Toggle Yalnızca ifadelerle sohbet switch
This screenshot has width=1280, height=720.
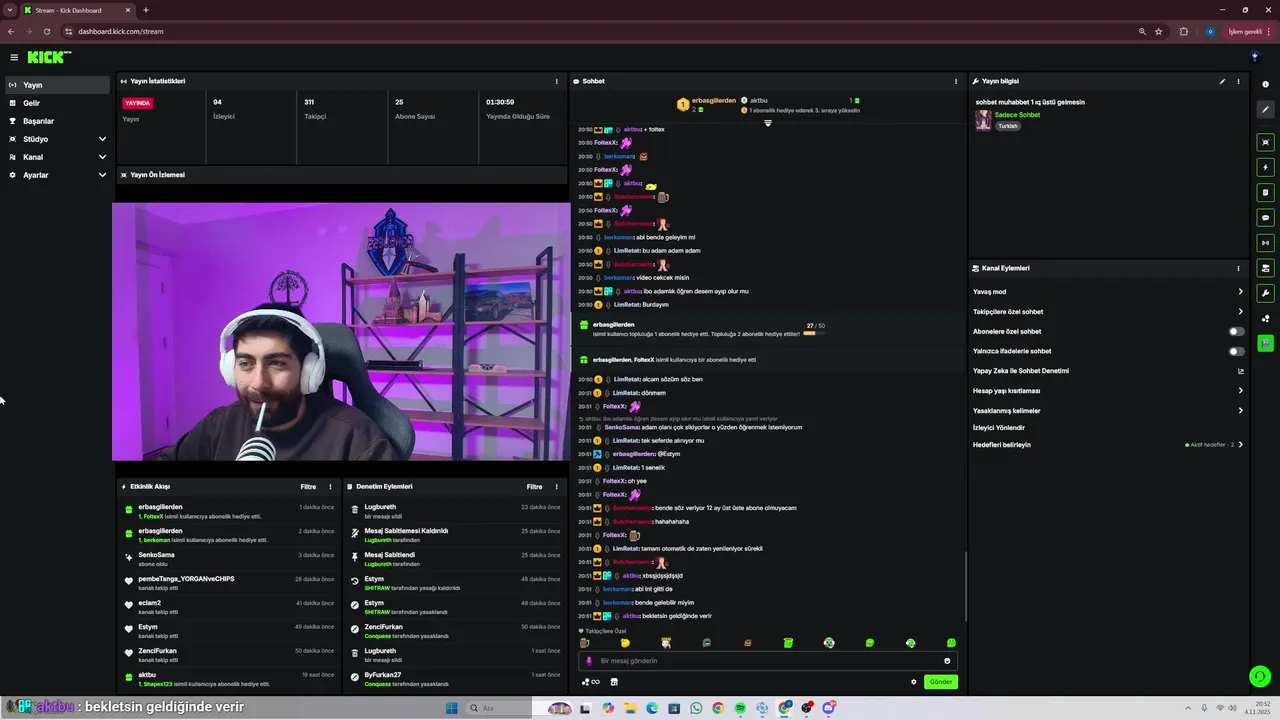pos(1237,351)
